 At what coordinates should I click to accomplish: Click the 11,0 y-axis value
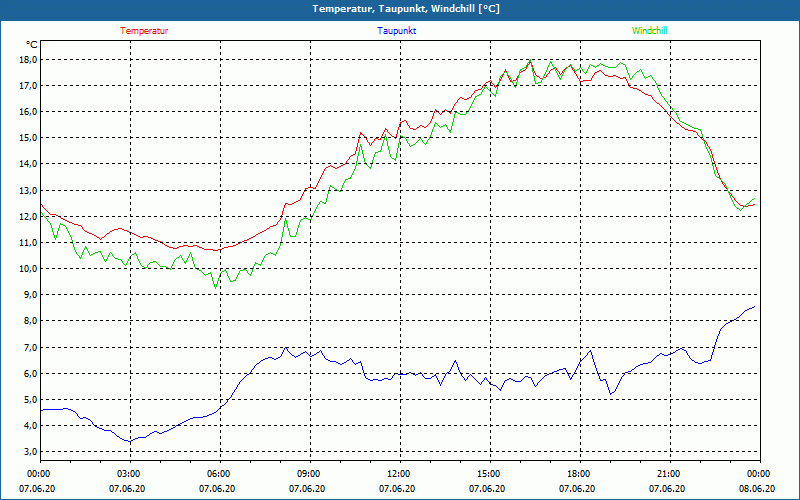pyautogui.click(x=29, y=243)
